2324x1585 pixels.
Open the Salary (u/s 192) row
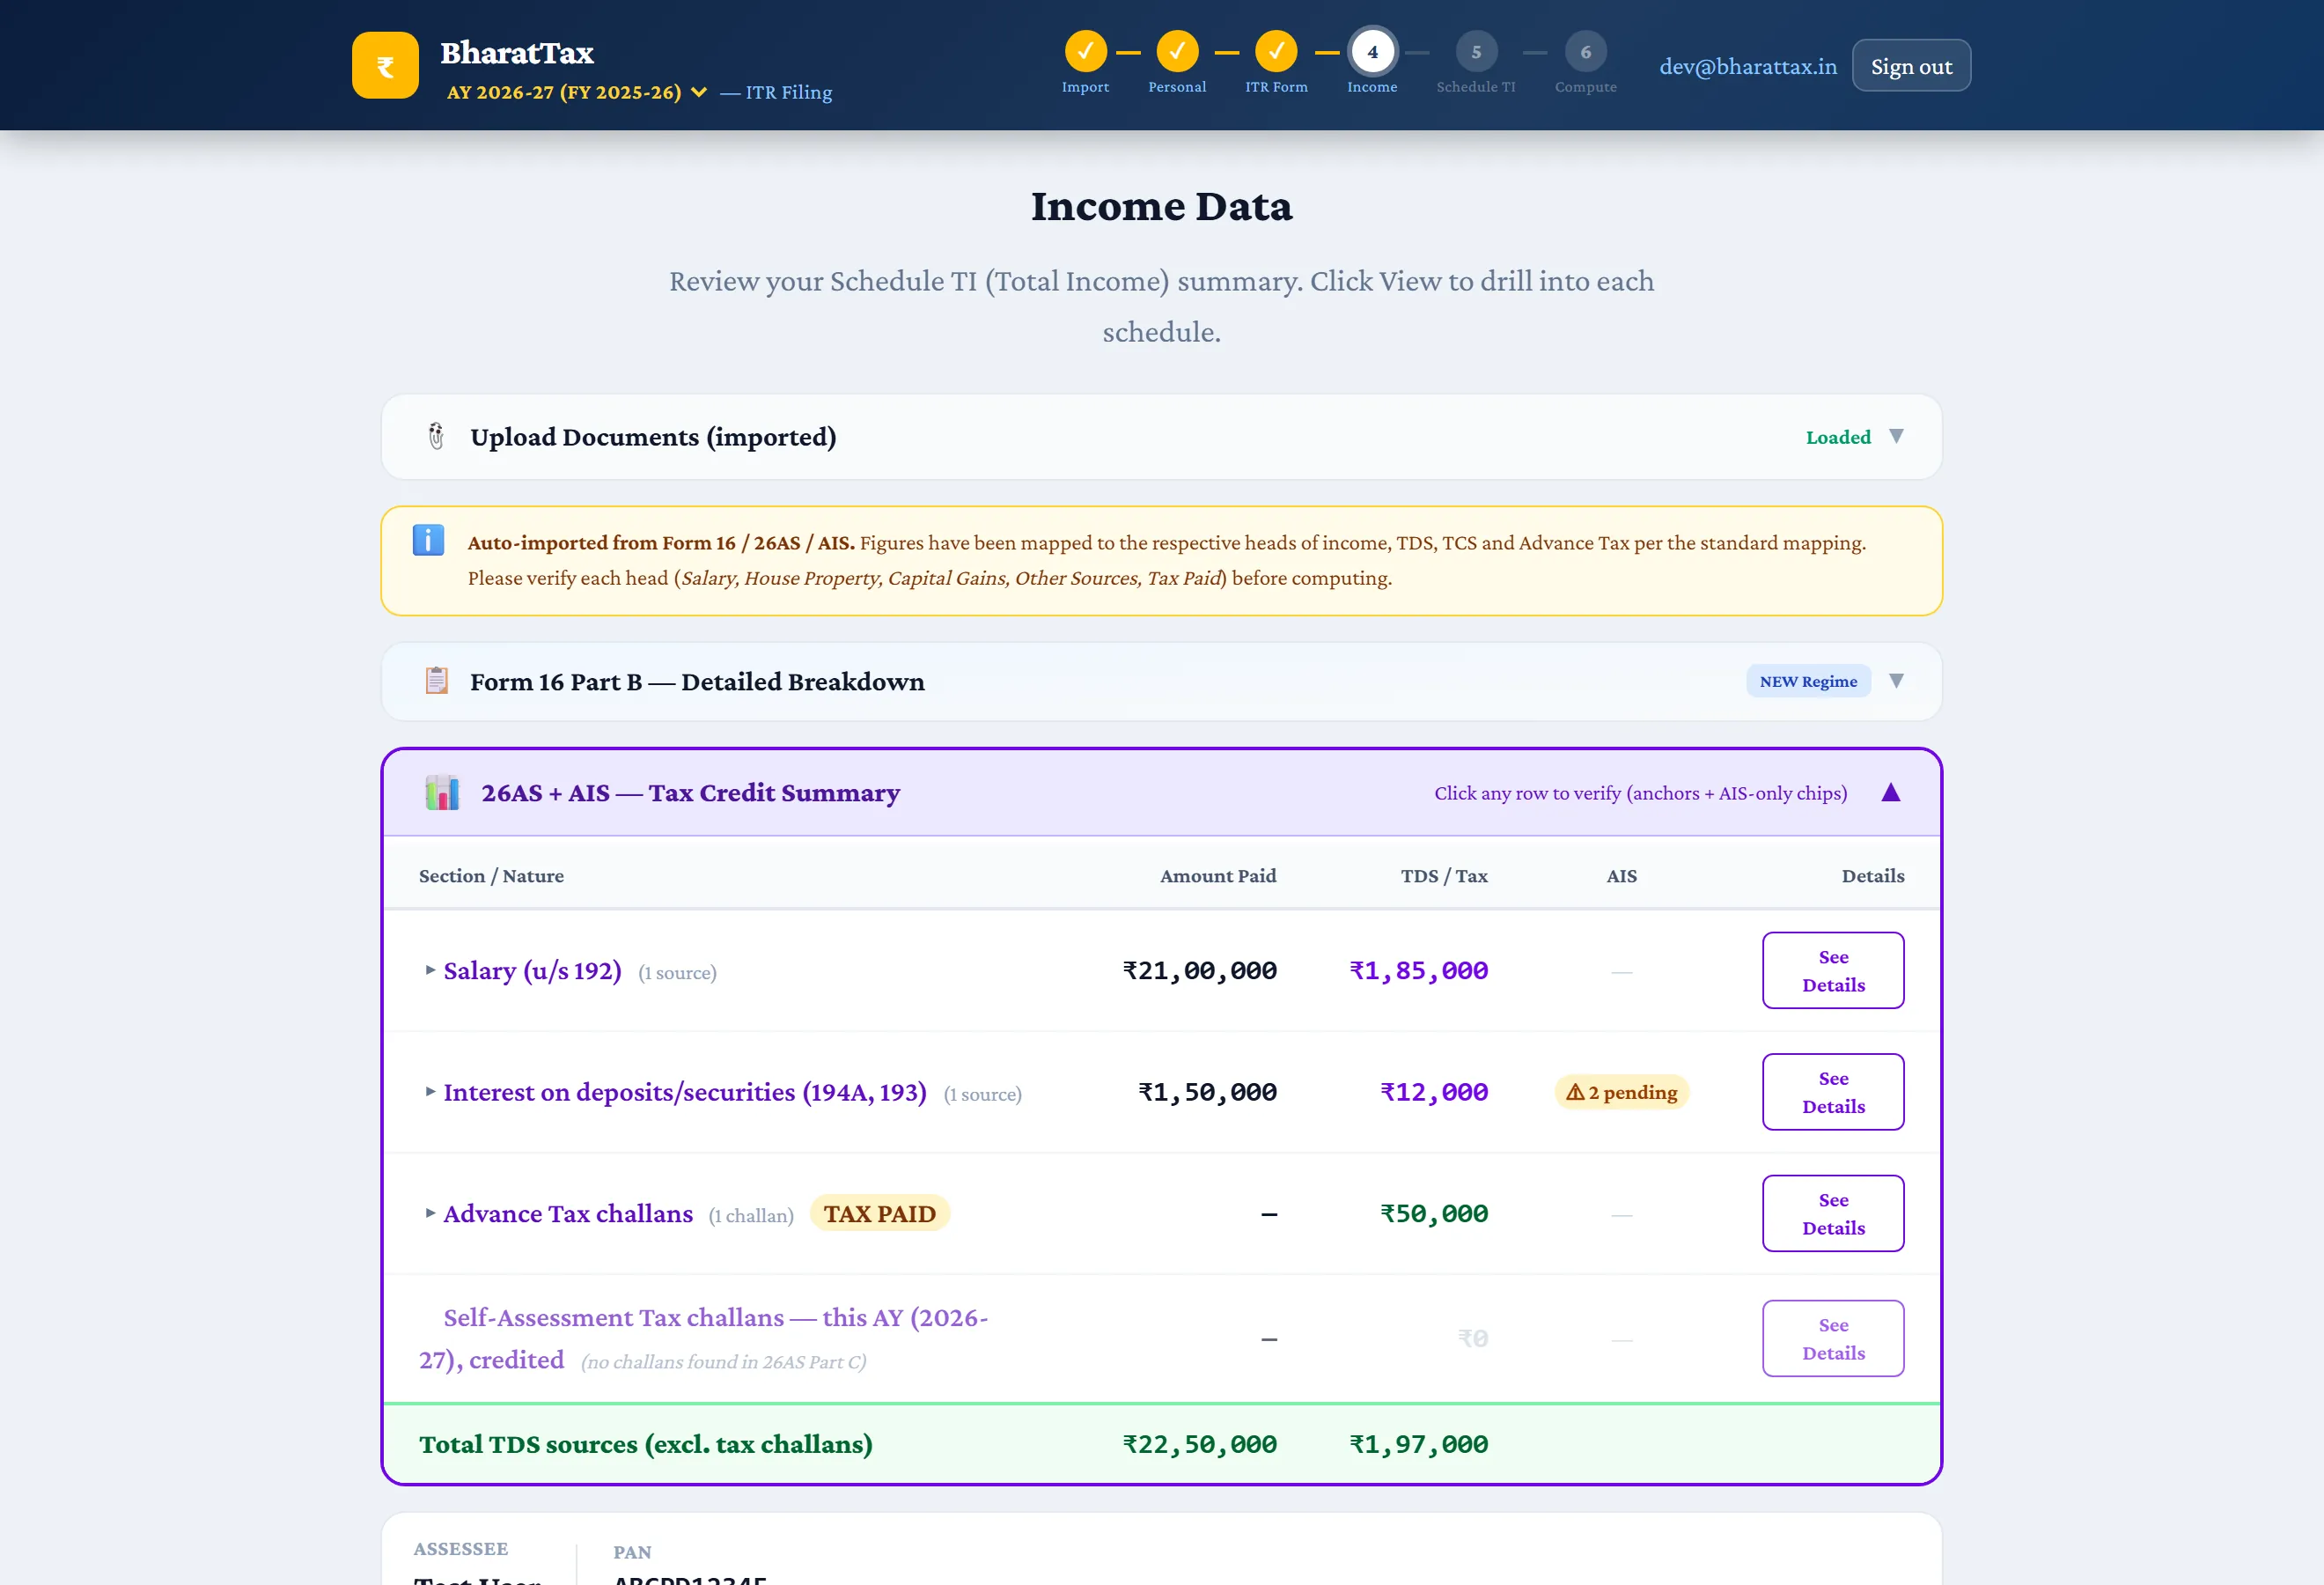pyautogui.click(x=1161, y=970)
